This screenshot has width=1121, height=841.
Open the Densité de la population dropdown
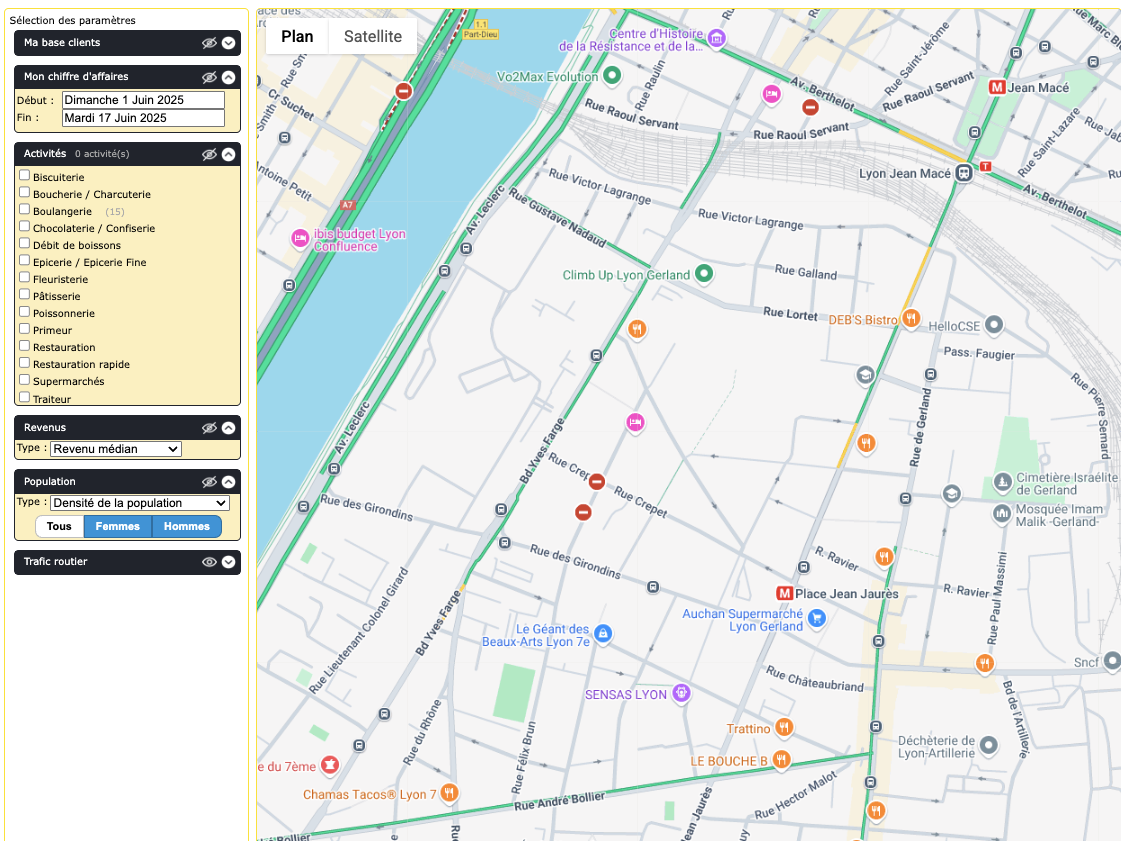(140, 503)
